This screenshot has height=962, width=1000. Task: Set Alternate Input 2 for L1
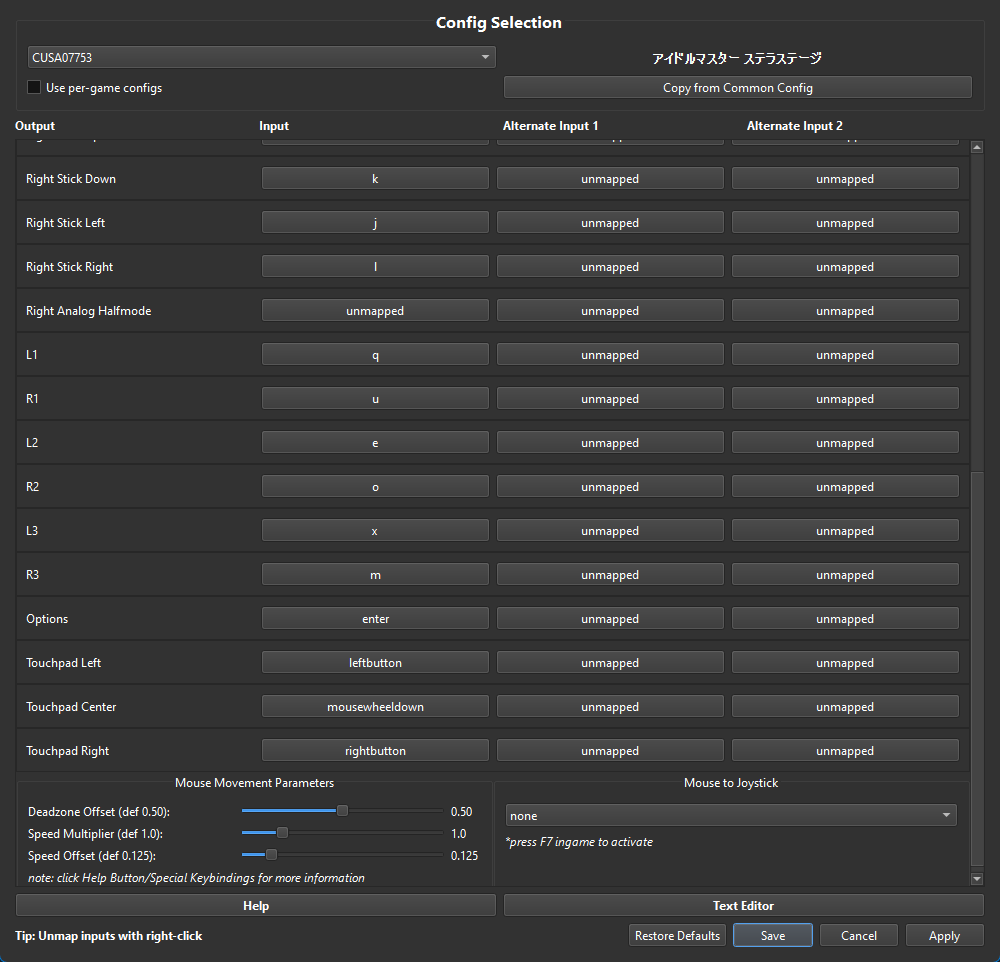coord(845,355)
